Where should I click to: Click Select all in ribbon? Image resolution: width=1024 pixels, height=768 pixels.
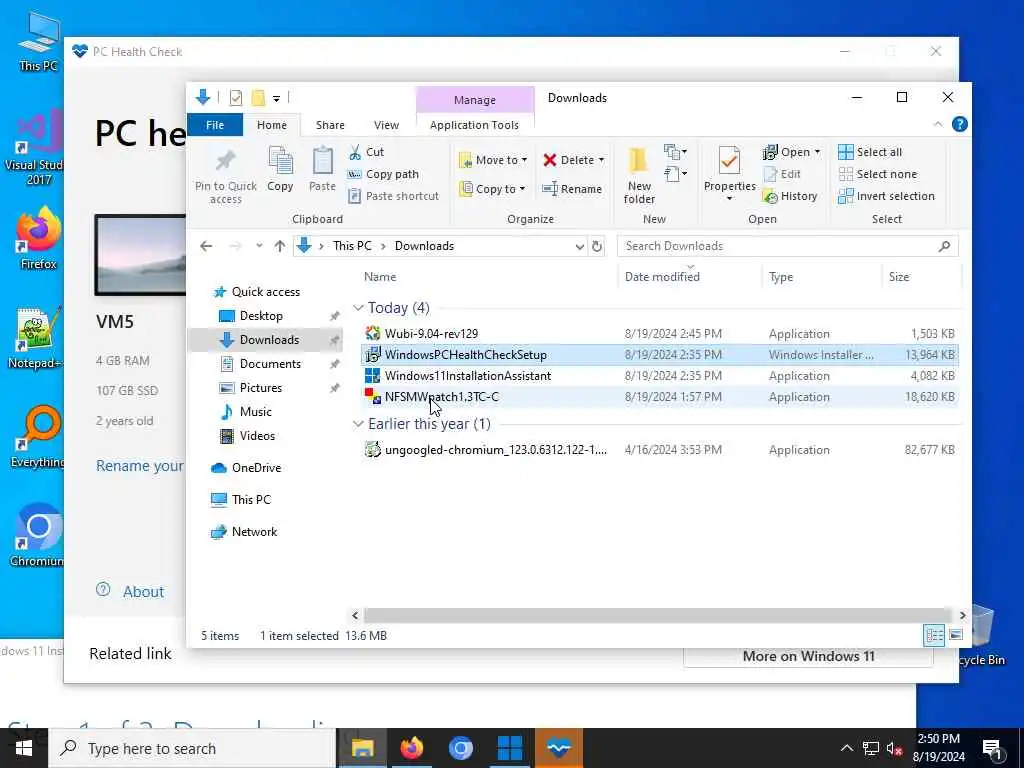[x=870, y=152]
